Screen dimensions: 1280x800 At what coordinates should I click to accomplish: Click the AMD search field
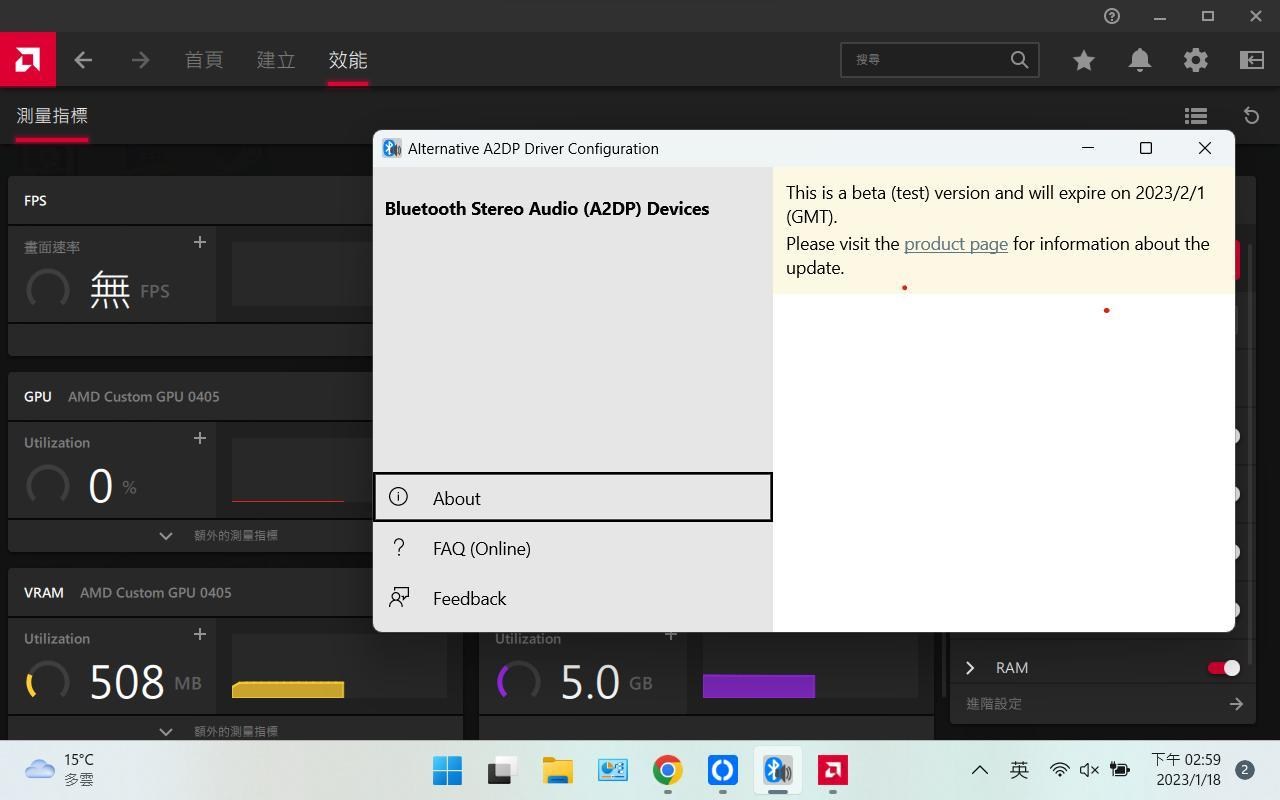point(927,60)
